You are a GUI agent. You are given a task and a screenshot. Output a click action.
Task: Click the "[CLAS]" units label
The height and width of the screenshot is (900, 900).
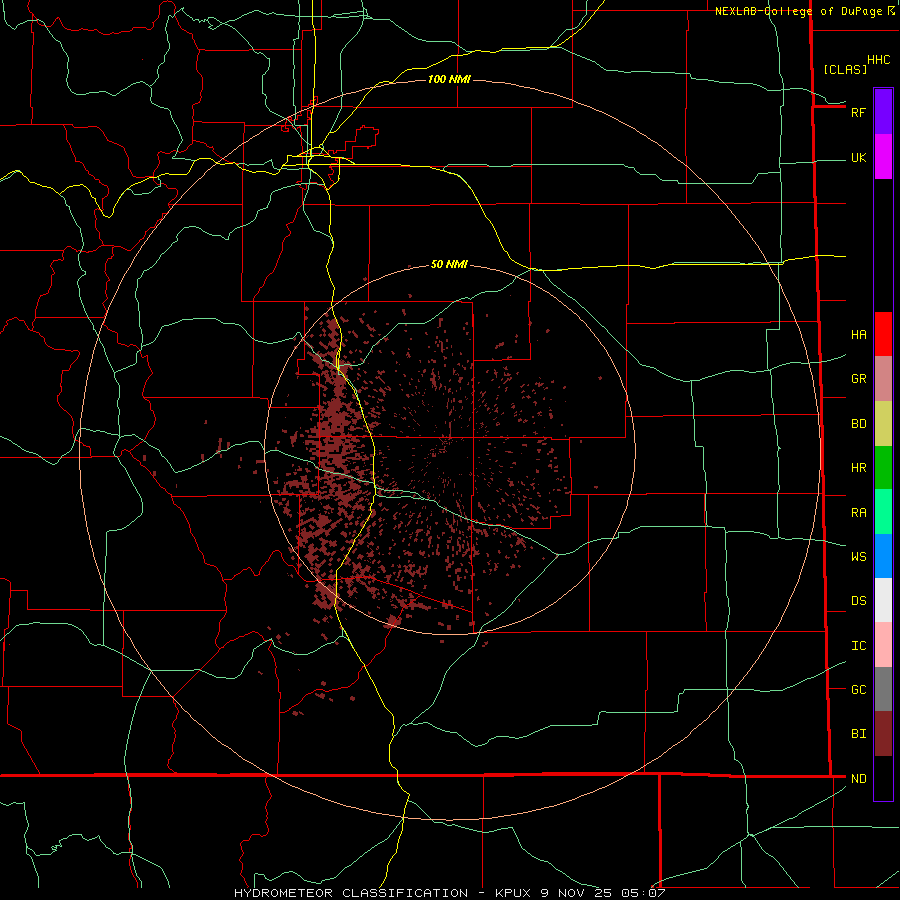tap(845, 69)
